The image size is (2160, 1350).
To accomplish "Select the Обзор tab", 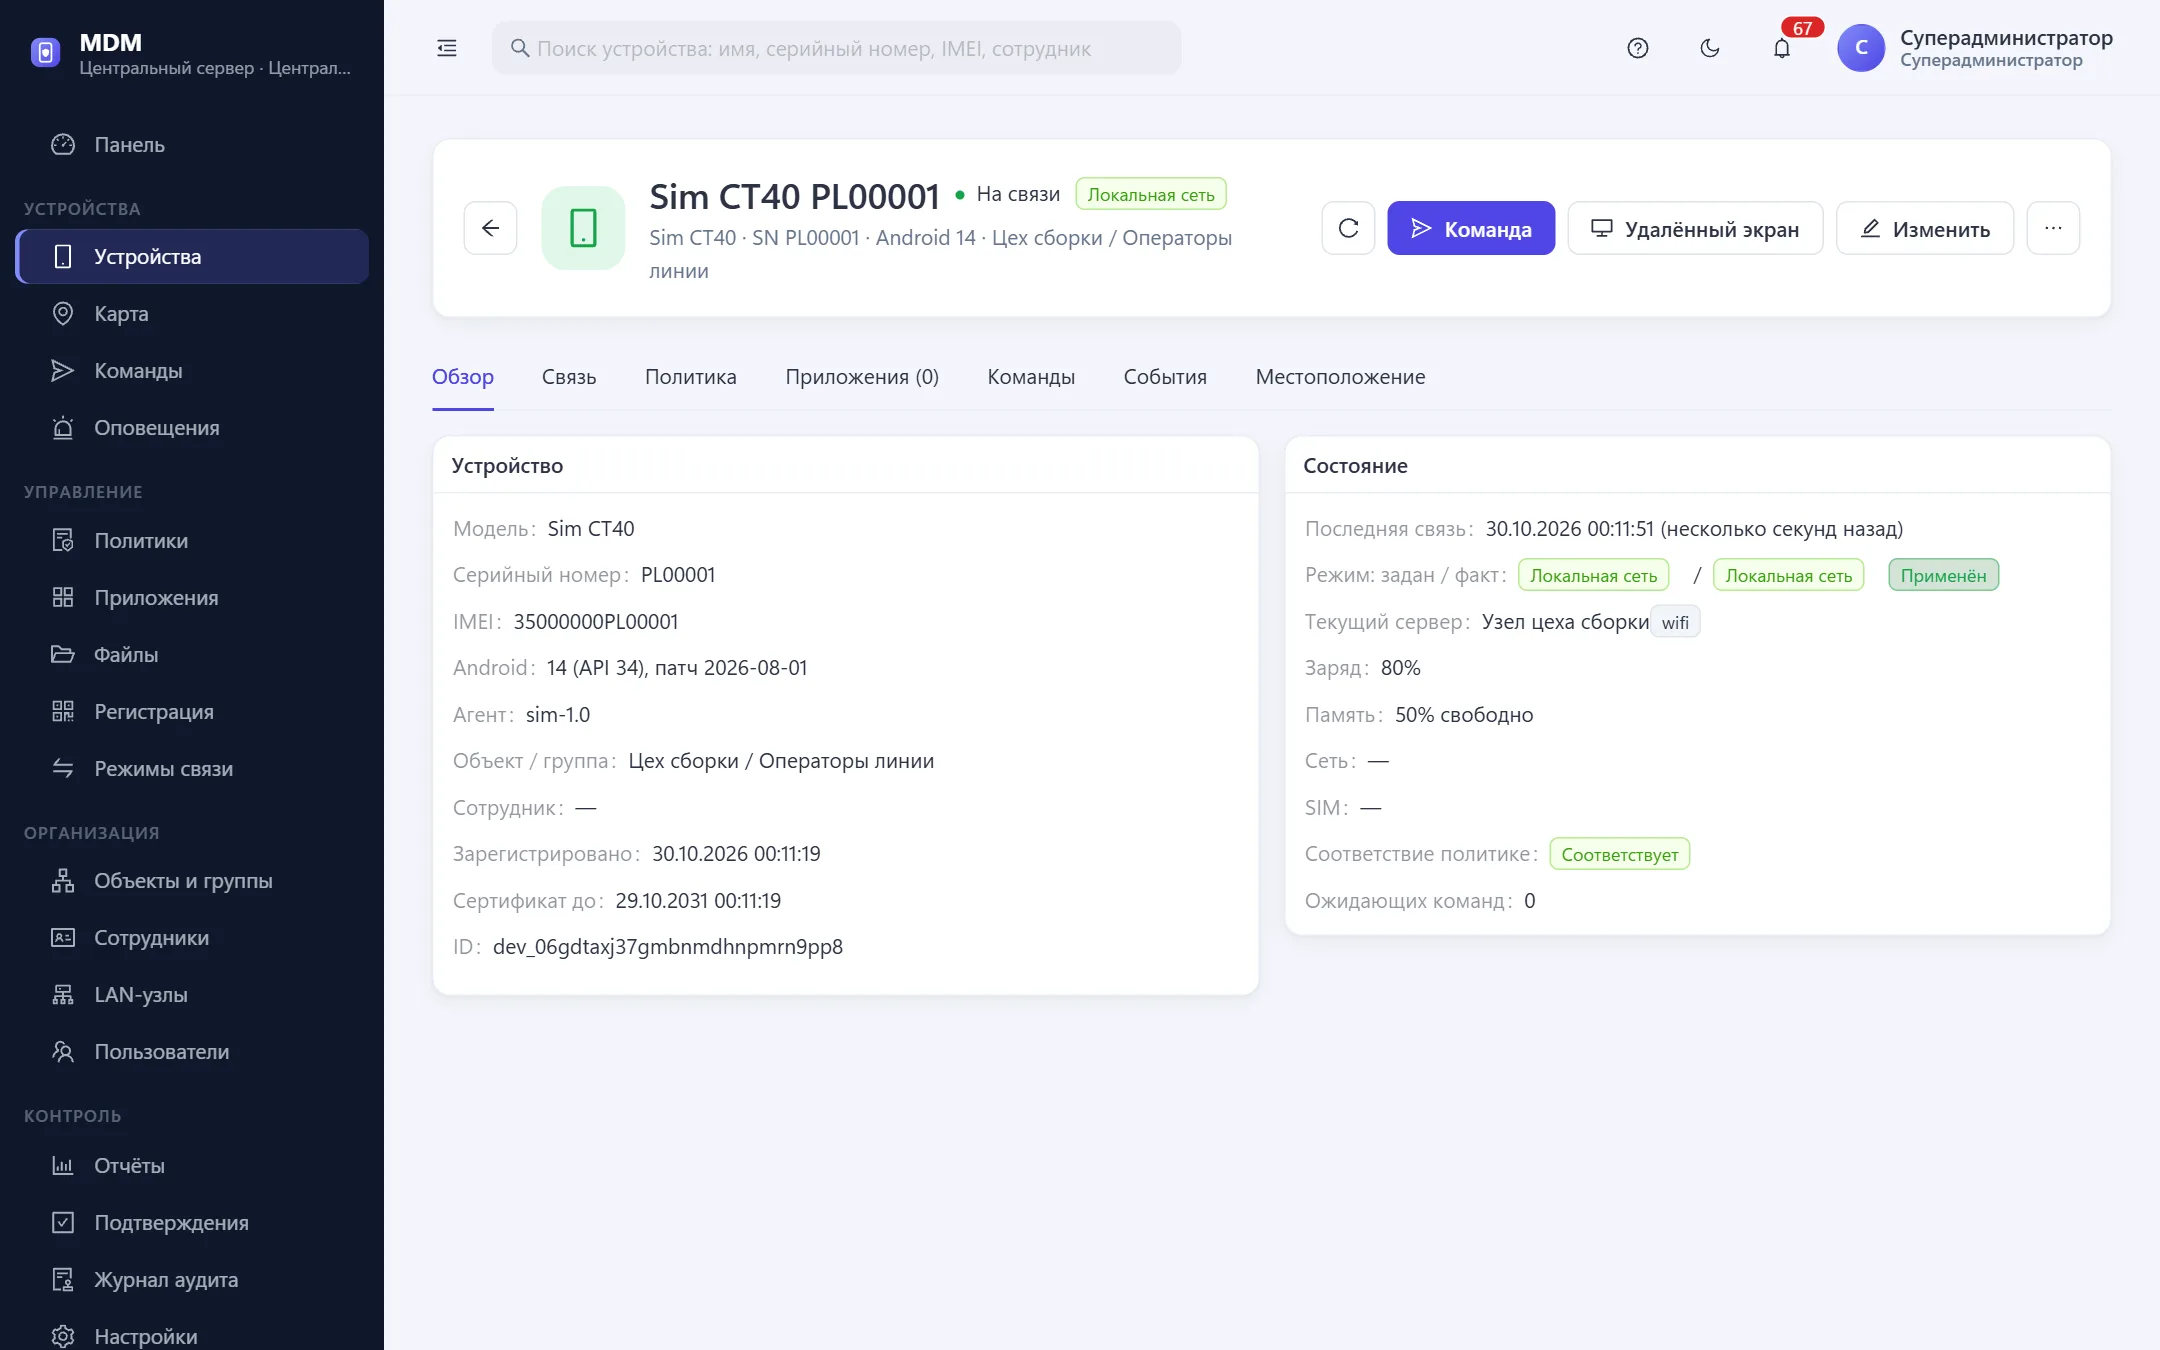I will coord(463,377).
